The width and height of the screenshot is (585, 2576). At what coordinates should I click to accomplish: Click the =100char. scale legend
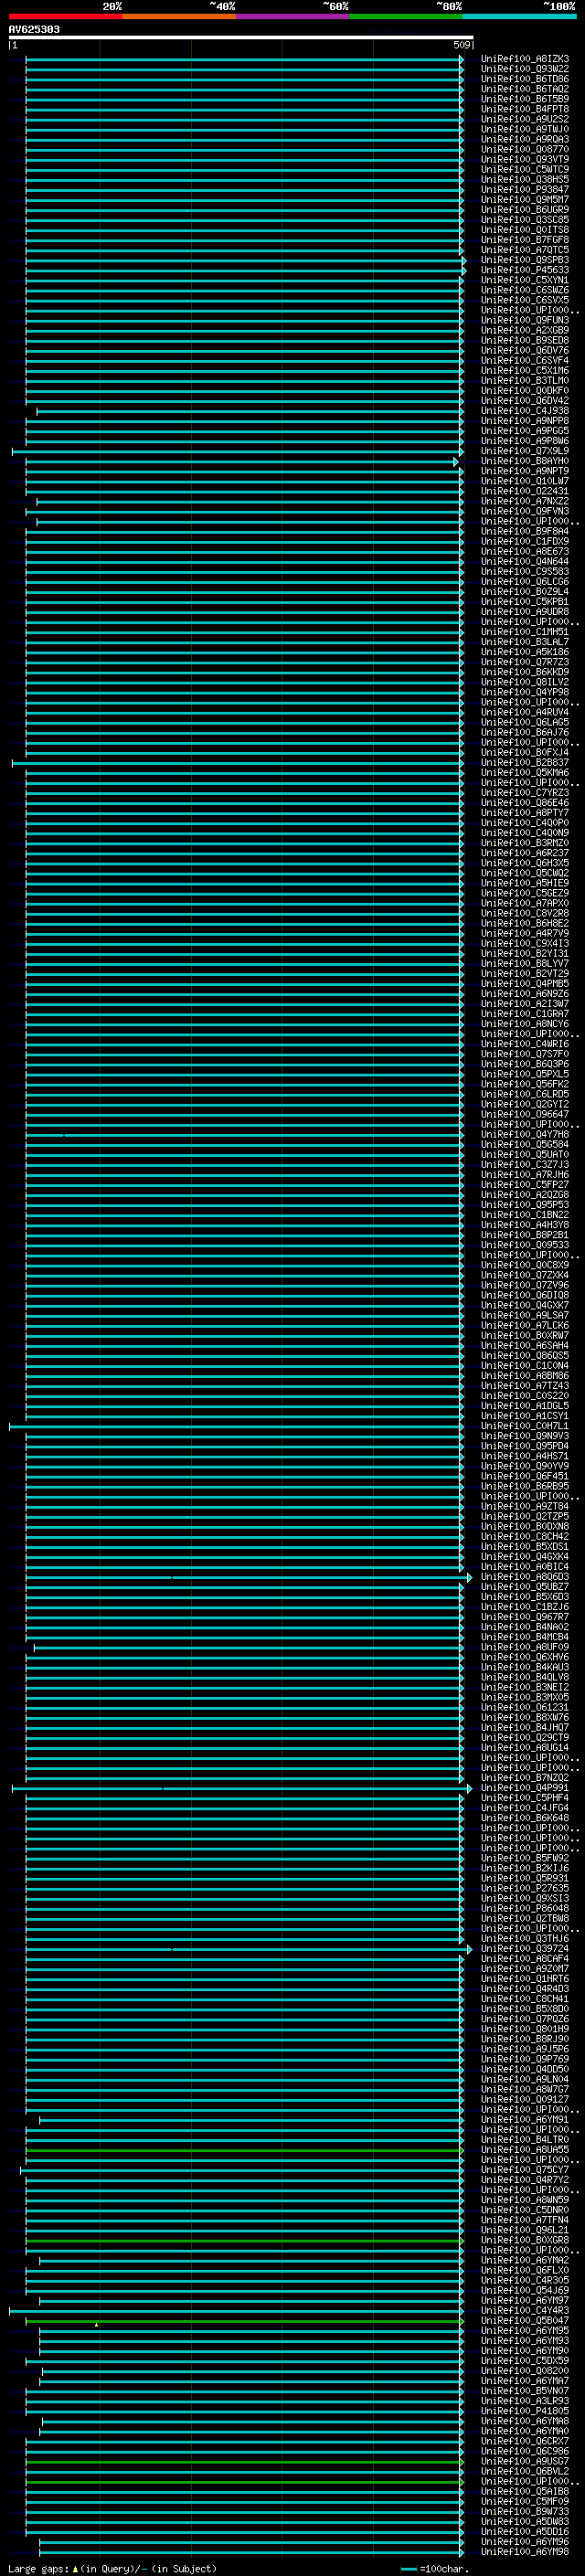(433, 2569)
